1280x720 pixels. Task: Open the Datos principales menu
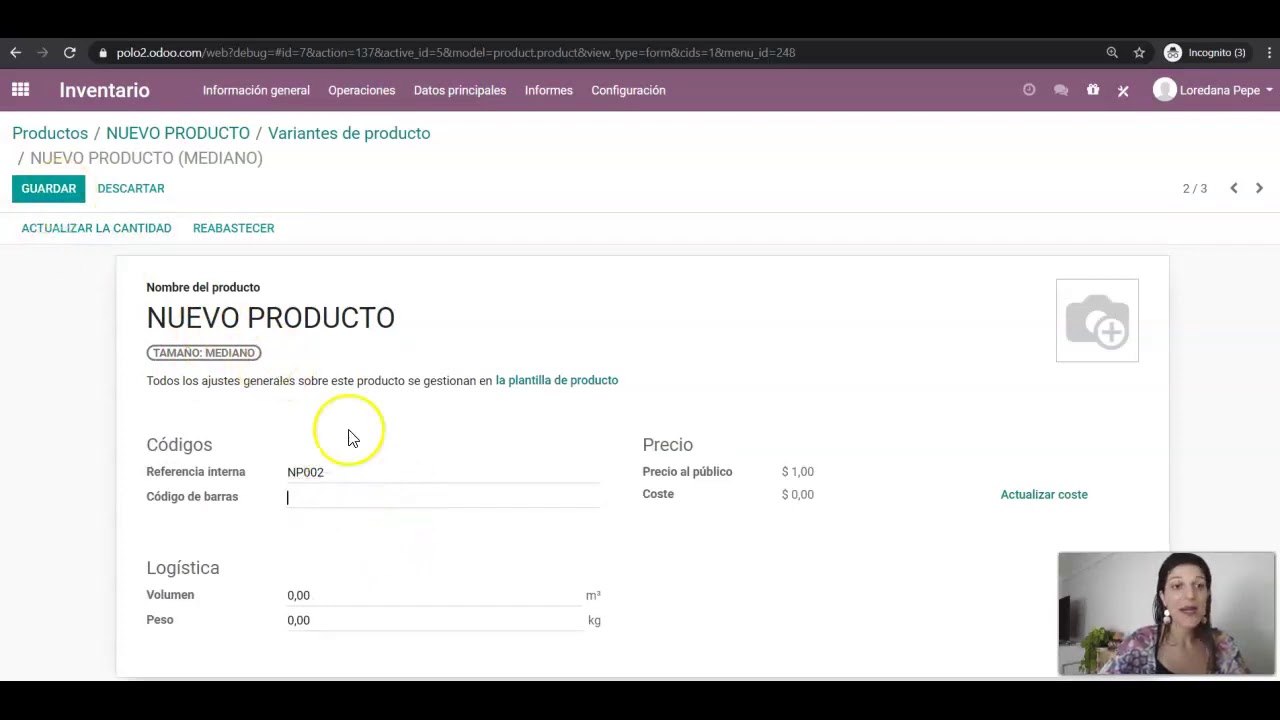point(460,90)
